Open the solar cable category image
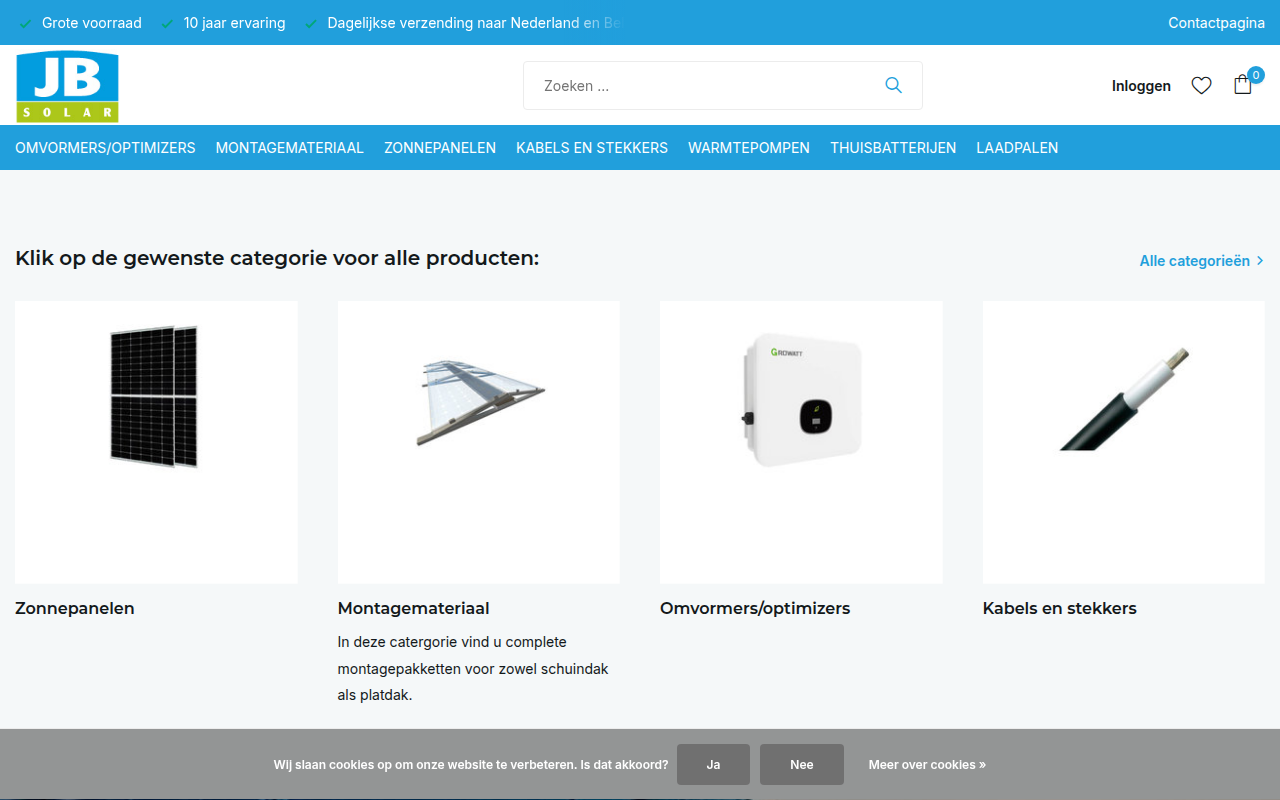The image size is (1280, 800). pos(1124,442)
